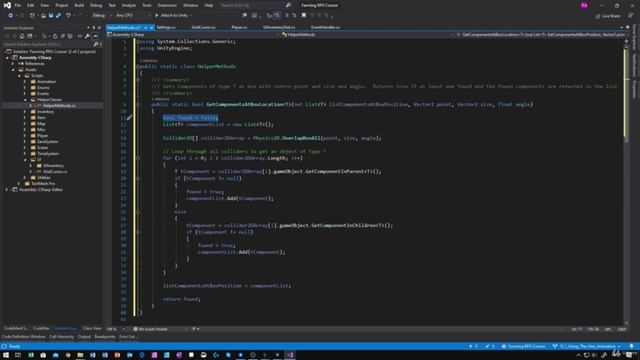Screen dimensions: 640x360
Task: Open the Edit menu
Action: [31, 5]
